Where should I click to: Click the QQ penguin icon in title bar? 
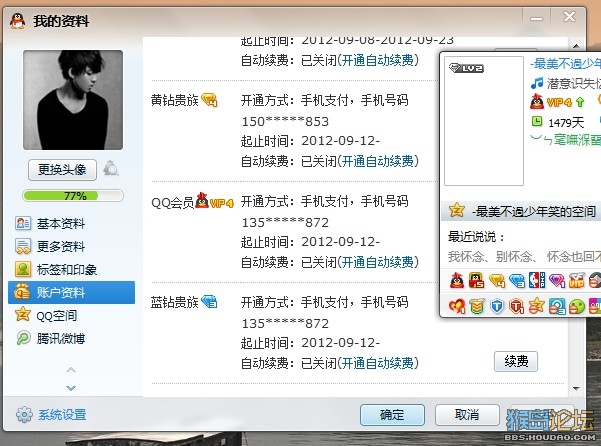tap(17, 21)
